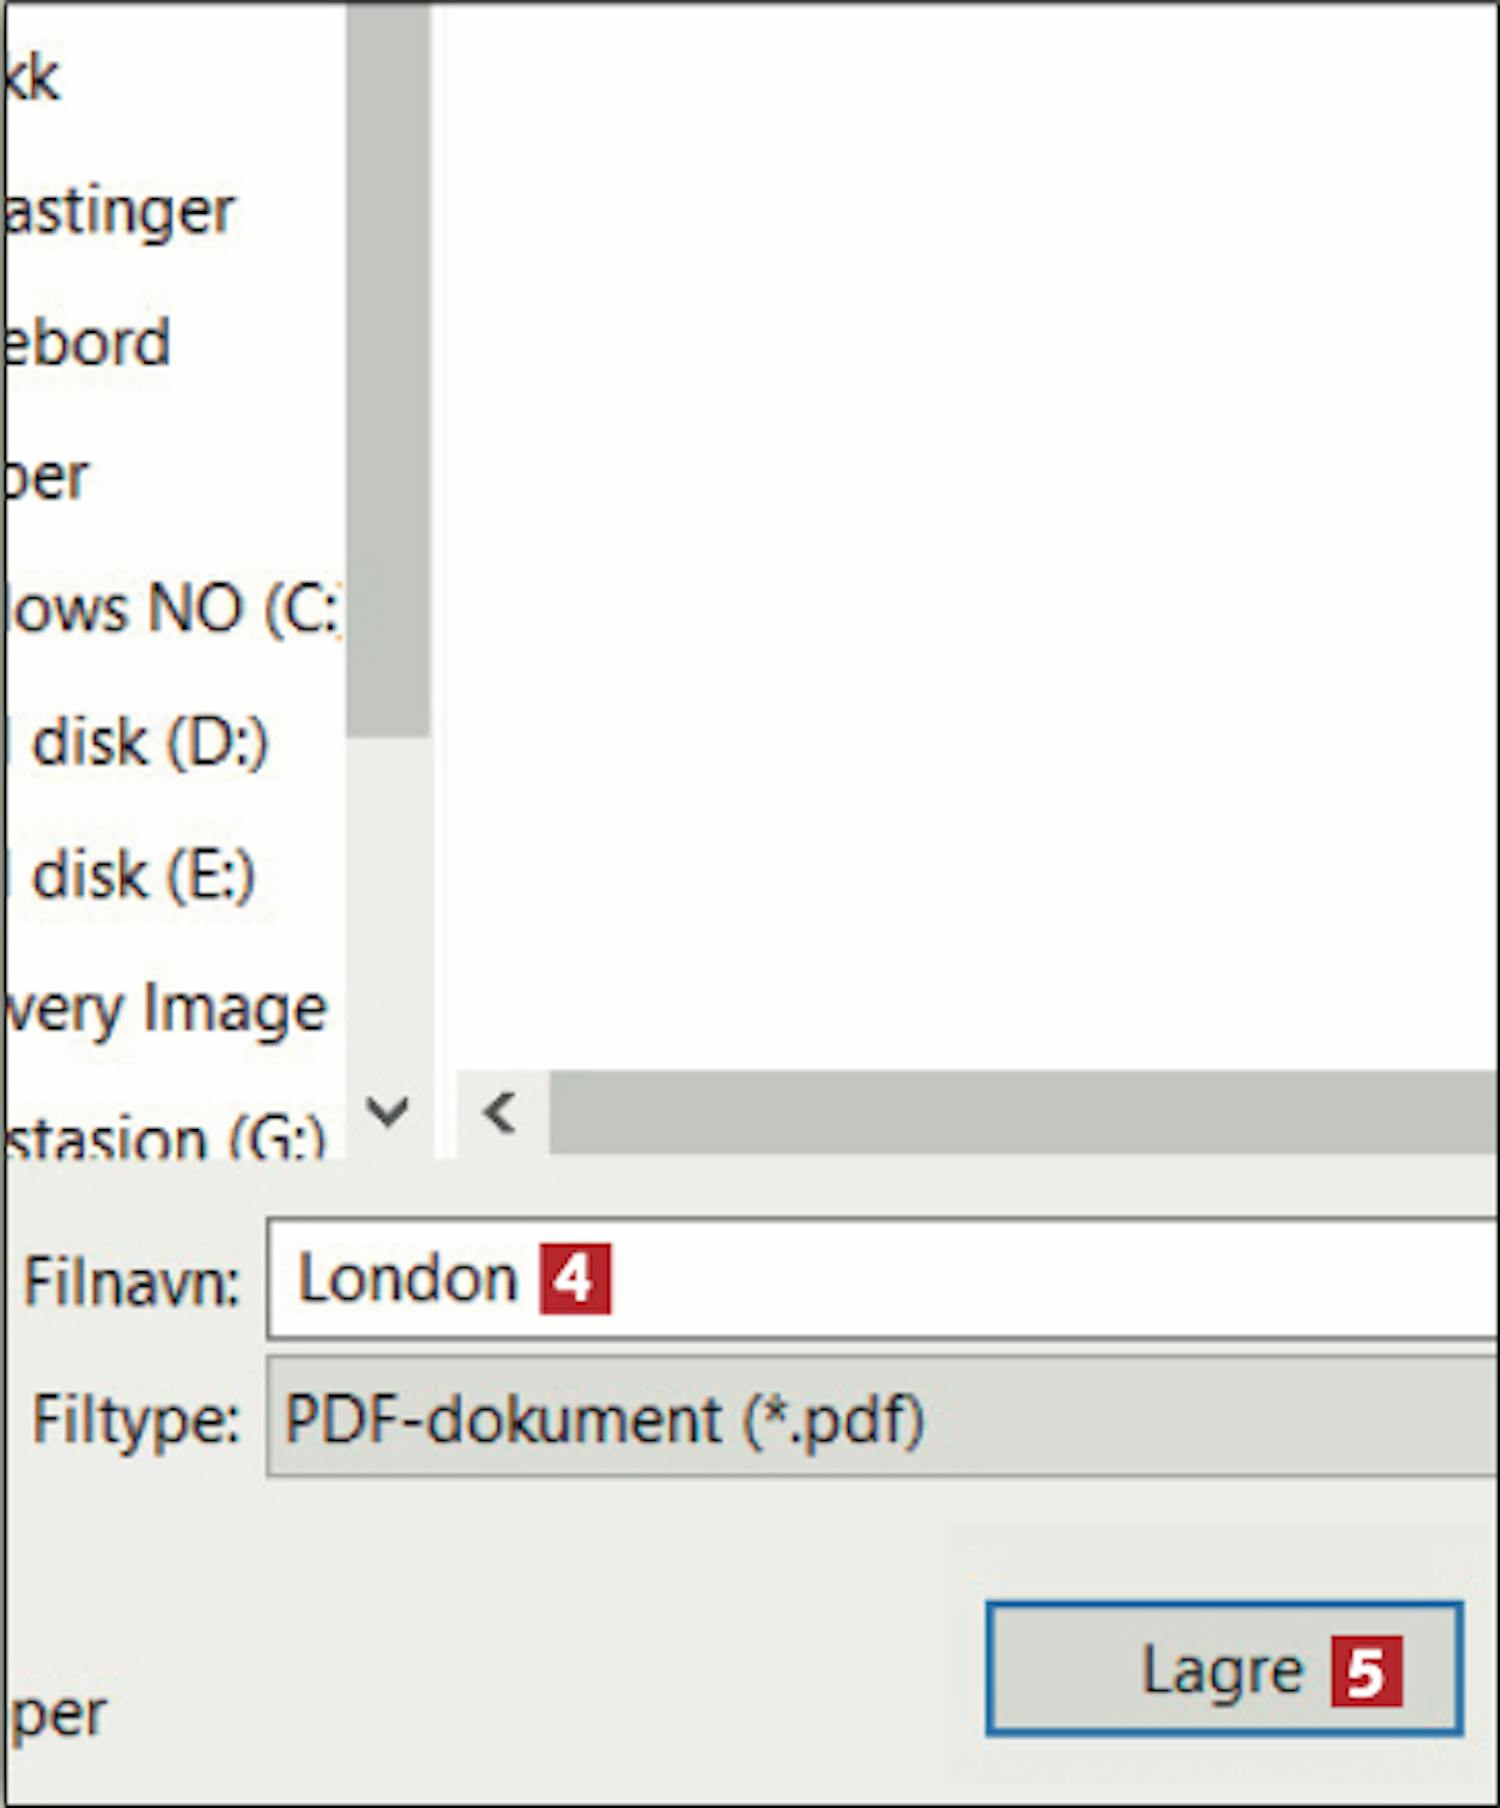Click the hide folders link at bottom left

coord(58,1714)
